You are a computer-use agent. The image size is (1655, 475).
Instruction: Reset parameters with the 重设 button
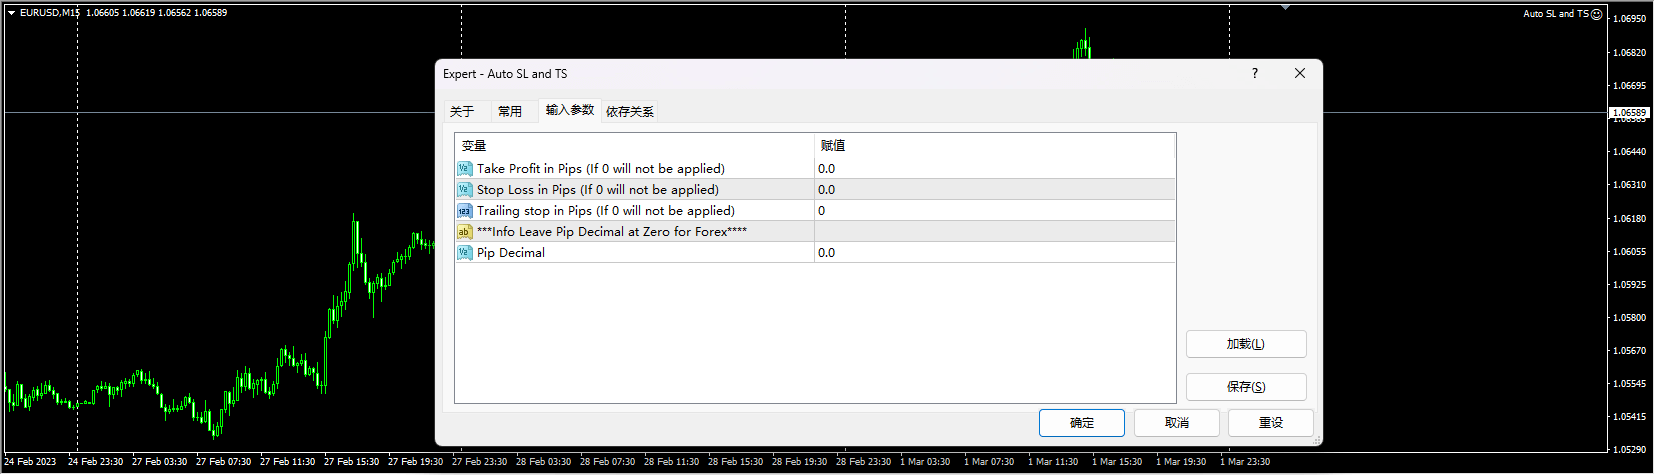[1271, 423]
